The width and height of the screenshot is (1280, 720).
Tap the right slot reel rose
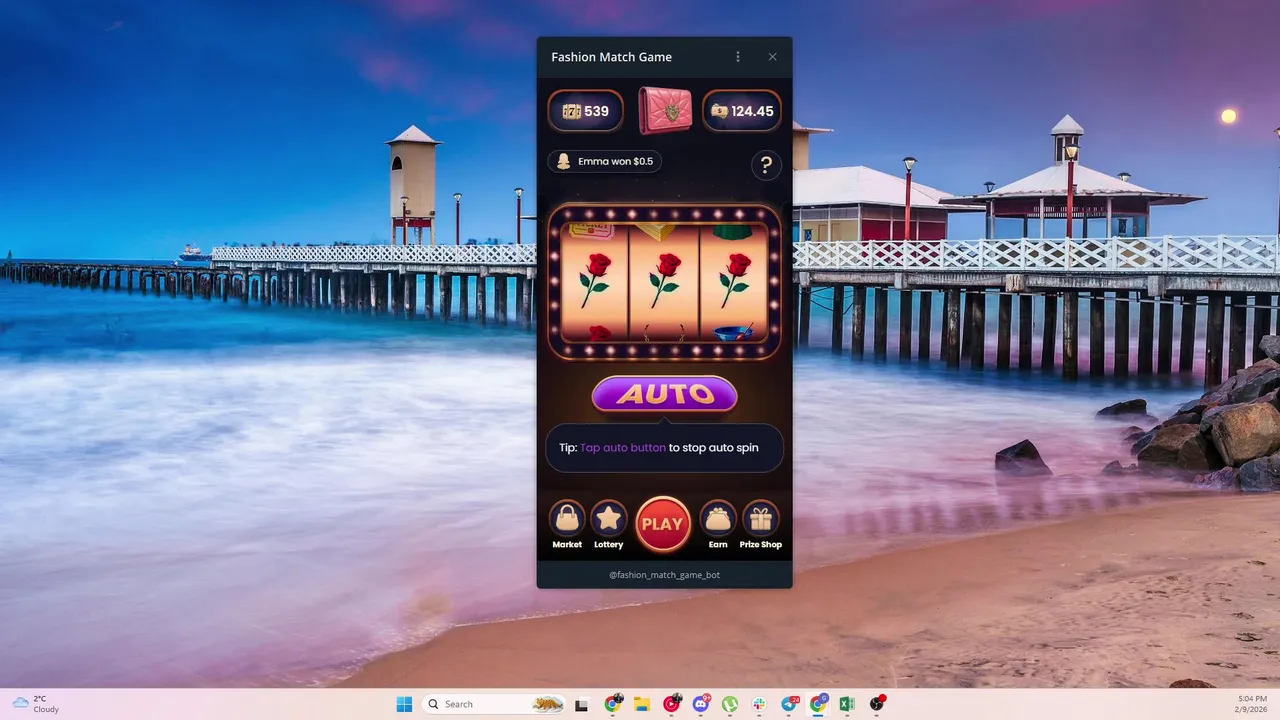point(735,280)
